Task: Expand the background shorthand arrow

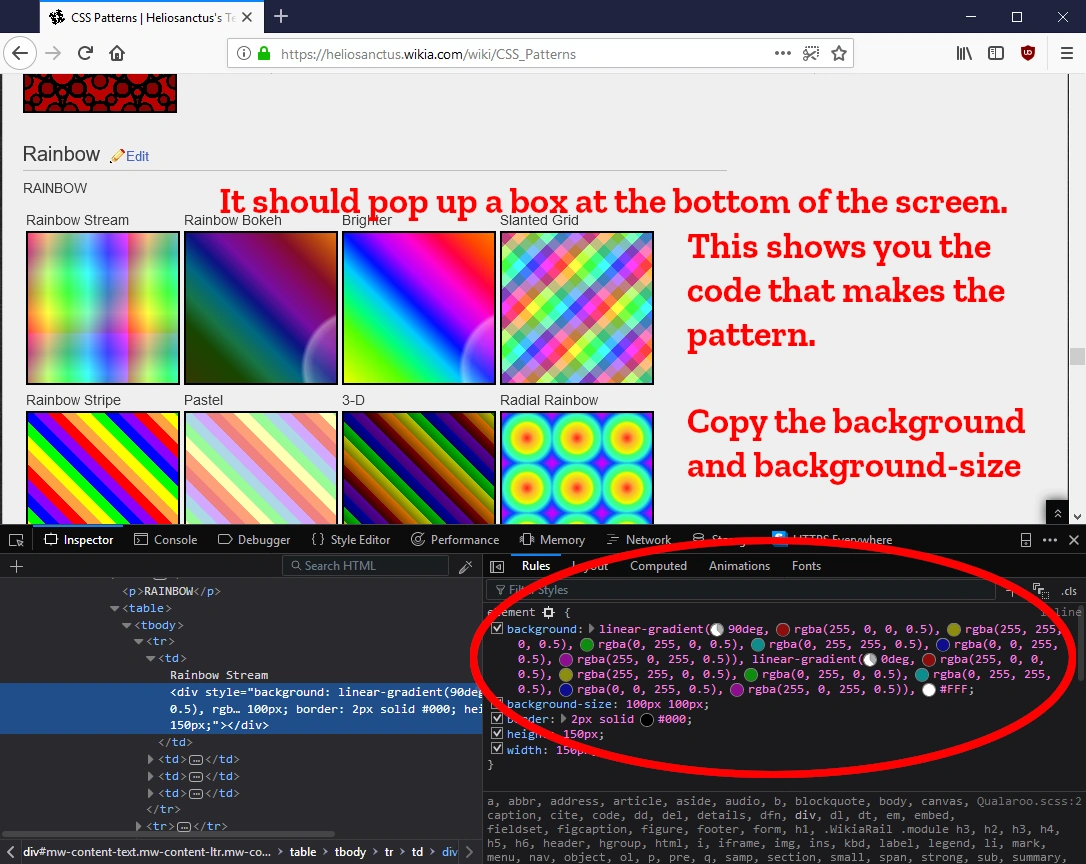Action: pos(591,629)
